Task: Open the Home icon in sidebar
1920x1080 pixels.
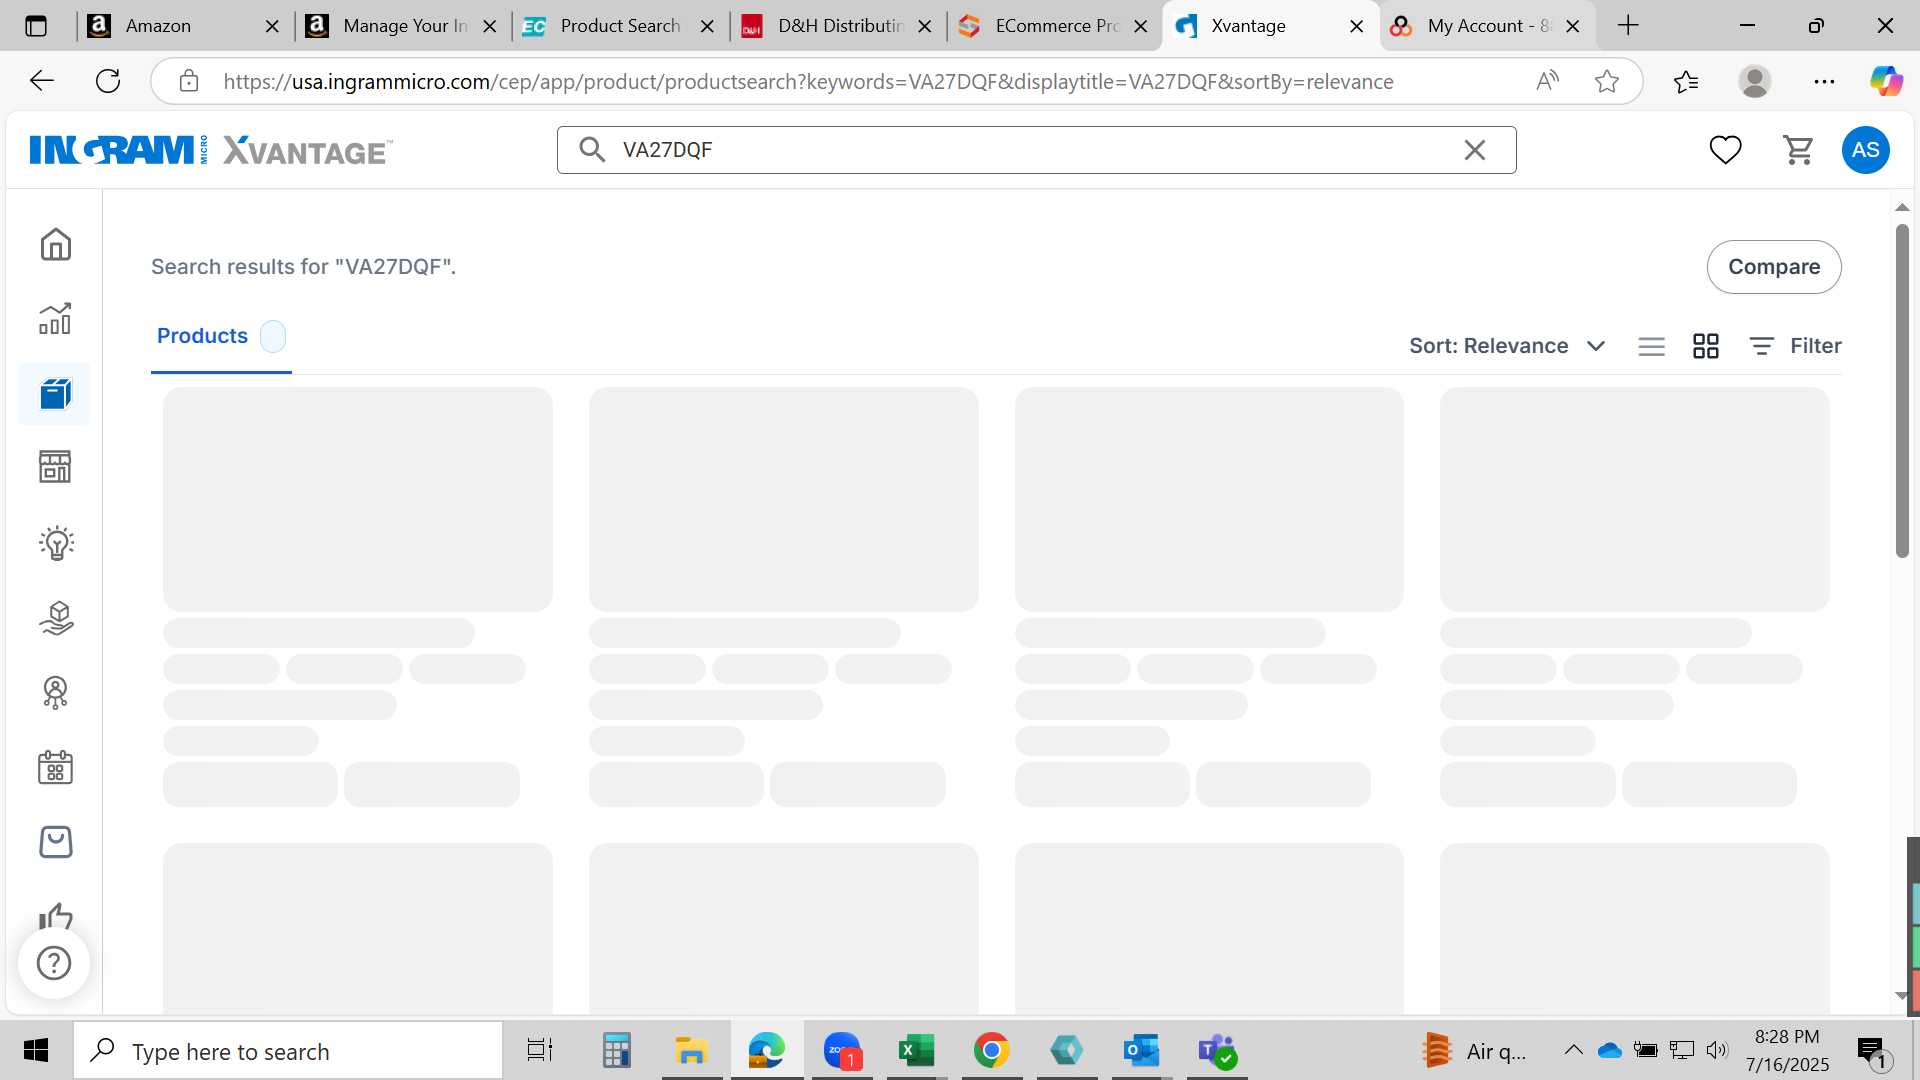Action: [x=55, y=244]
